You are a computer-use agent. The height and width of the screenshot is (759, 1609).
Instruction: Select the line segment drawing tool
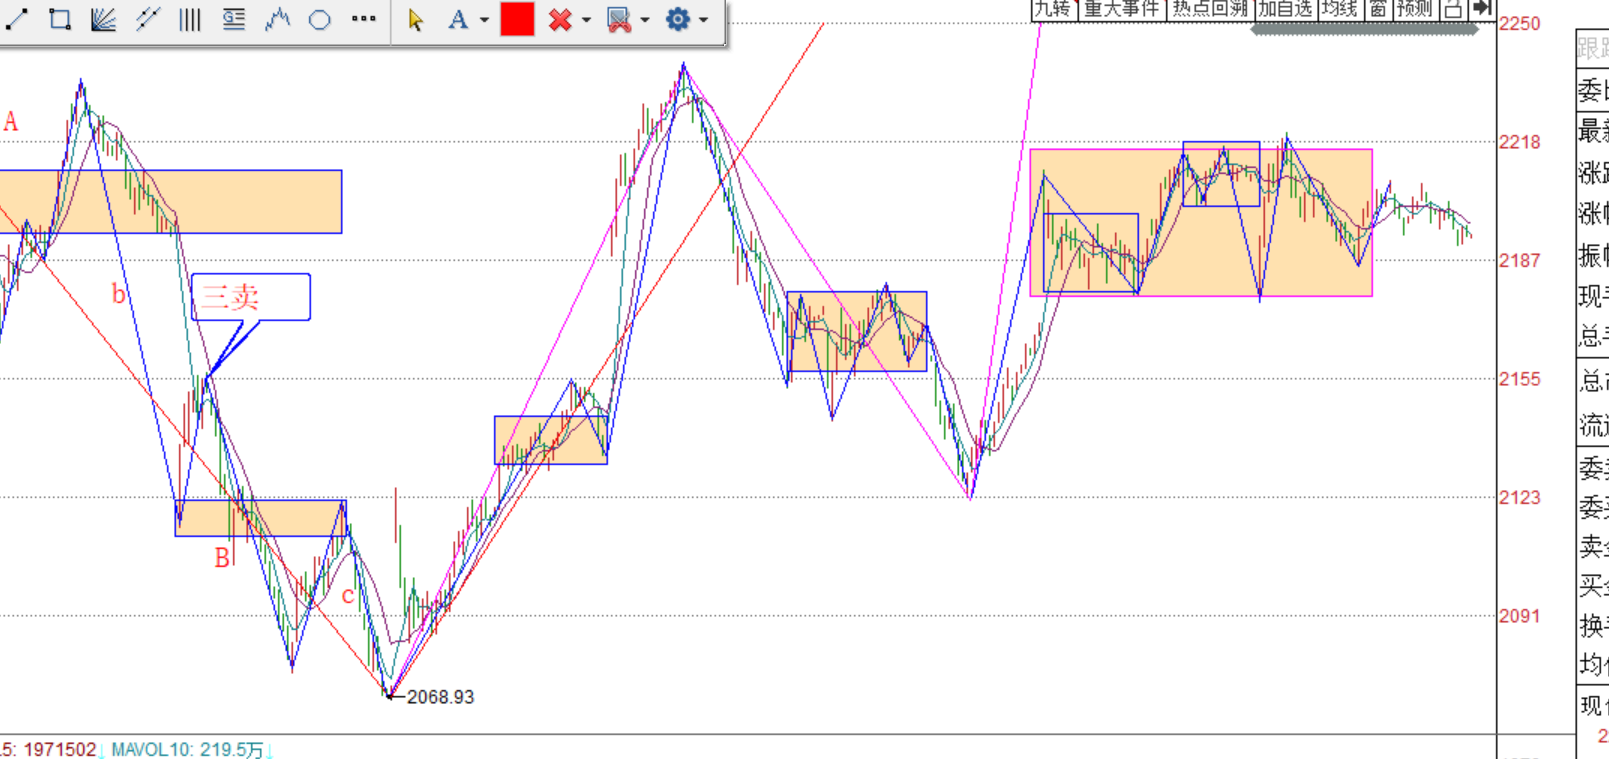17,19
